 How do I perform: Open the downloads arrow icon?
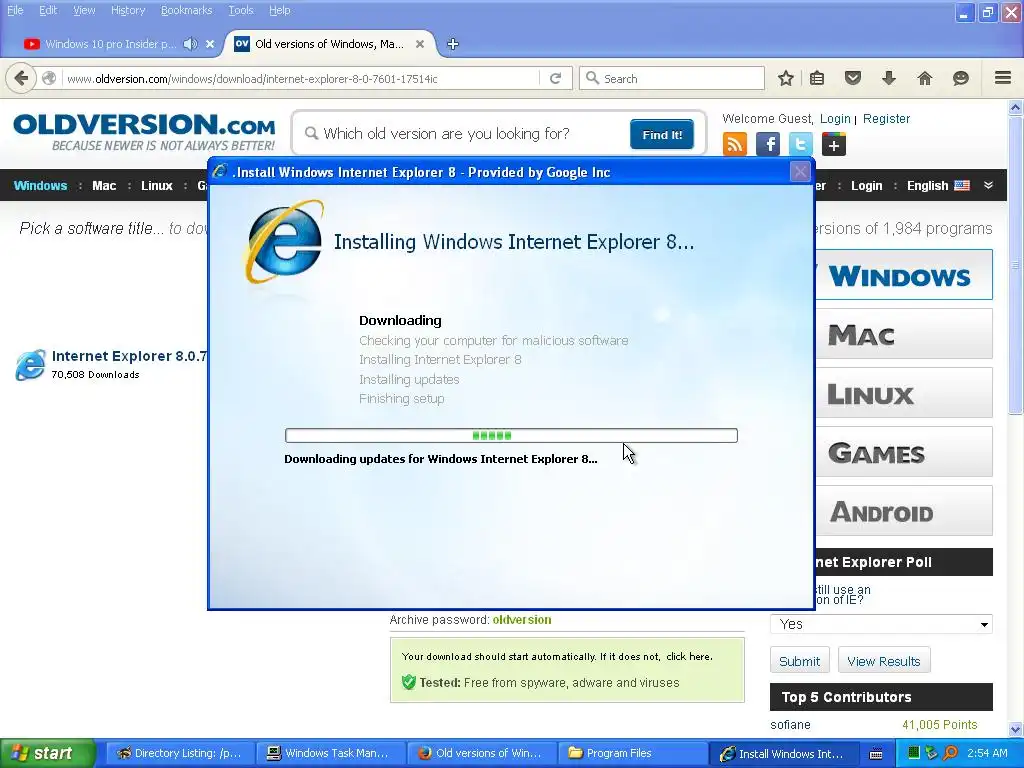tap(888, 78)
